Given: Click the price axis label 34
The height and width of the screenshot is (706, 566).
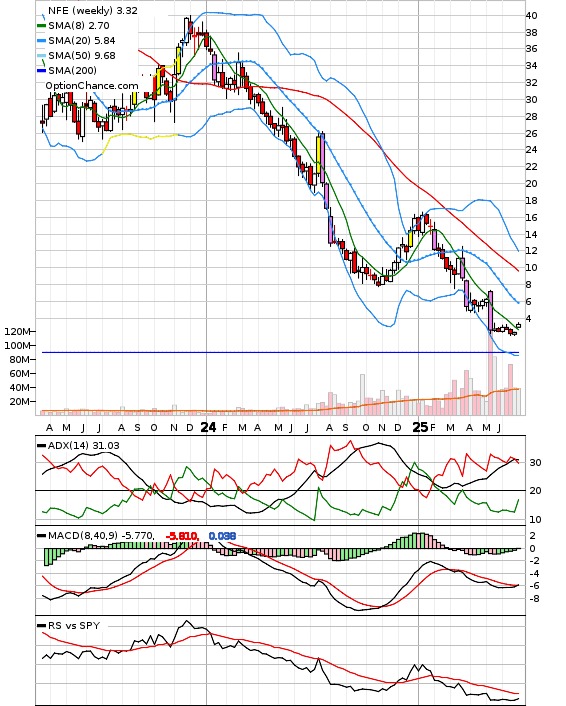Looking at the screenshot, I should click(531, 66).
